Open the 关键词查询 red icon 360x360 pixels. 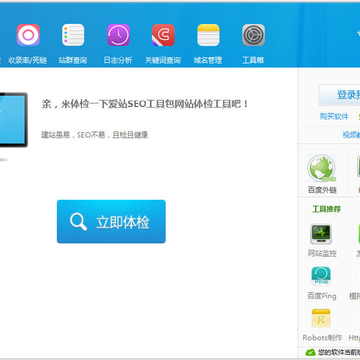[163, 35]
